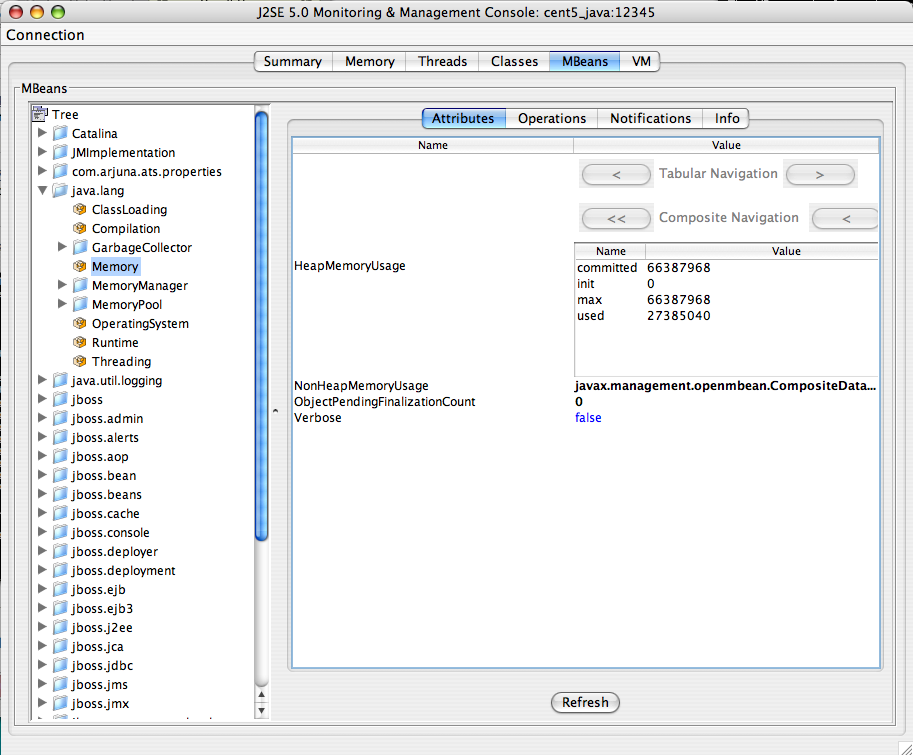Image resolution: width=913 pixels, height=755 pixels.
Task: Select the ObjectPendingFinalizationCount attribute
Action: pos(384,402)
